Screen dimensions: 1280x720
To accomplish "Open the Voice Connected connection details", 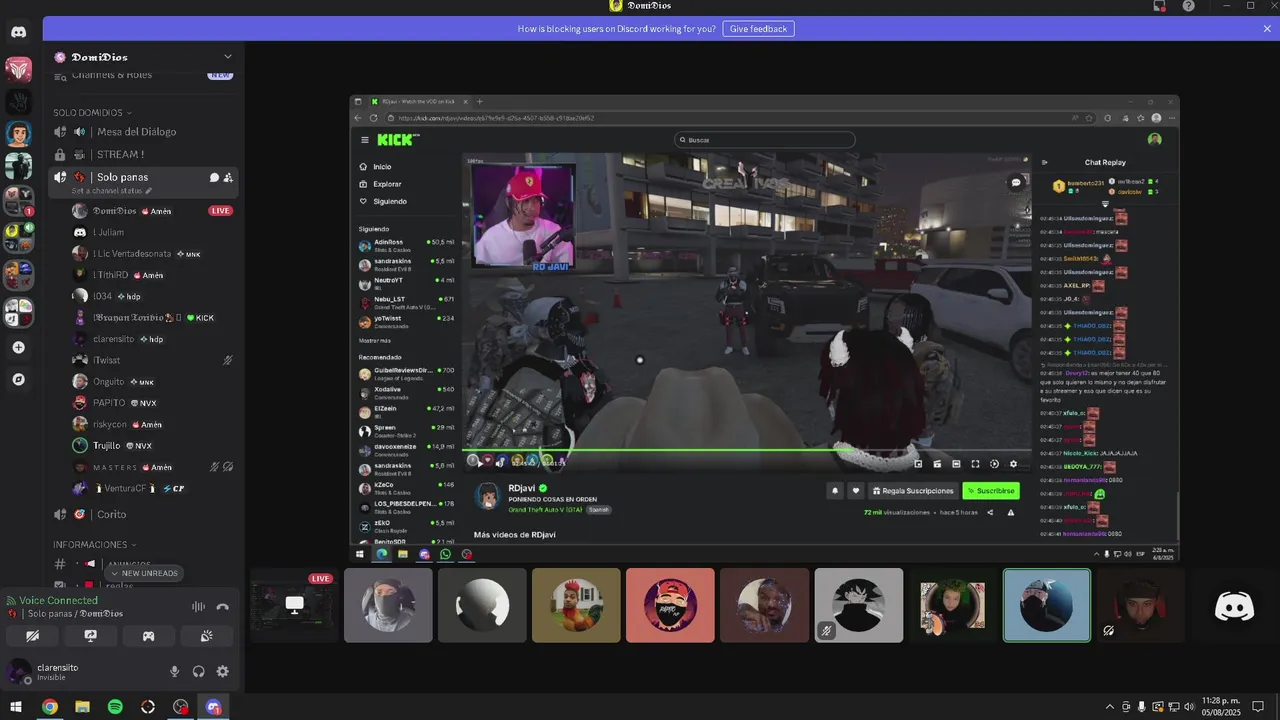I will [x=58, y=600].
